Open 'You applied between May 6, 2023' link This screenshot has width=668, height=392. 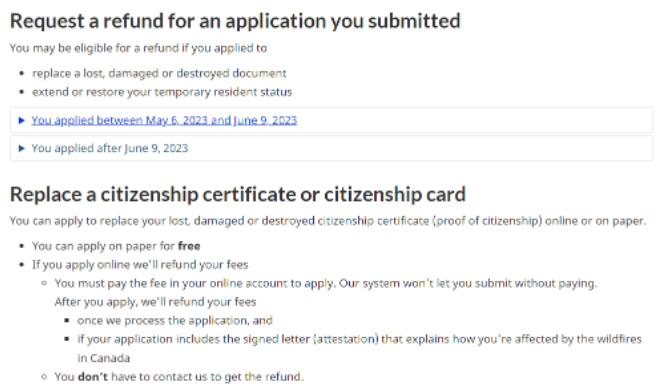coord(164,121)
